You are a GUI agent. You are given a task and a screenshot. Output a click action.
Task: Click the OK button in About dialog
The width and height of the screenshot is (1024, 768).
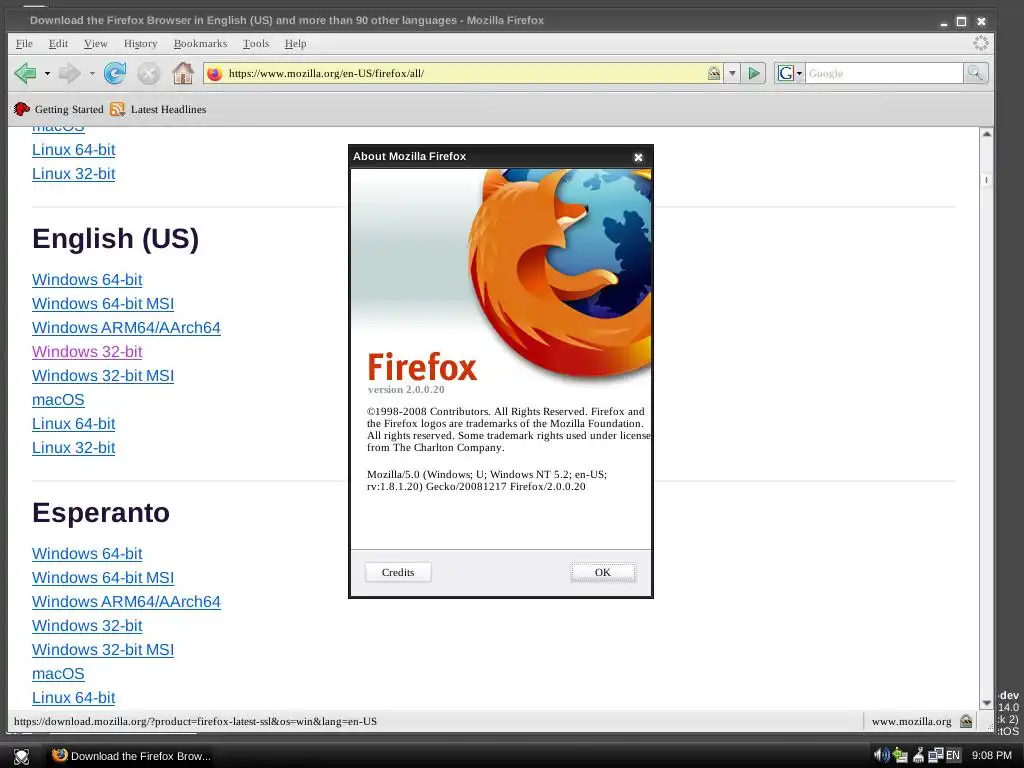(x=603, y=572)
